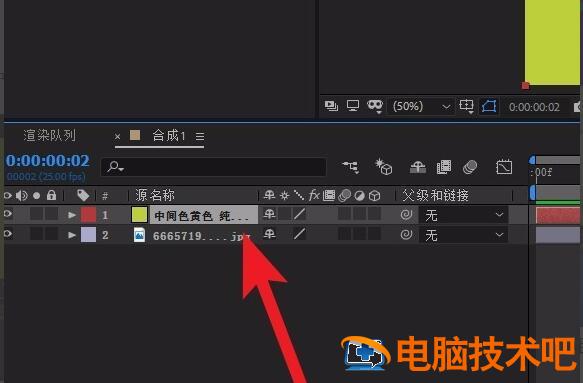Viewport: 583px width, 383px height.
Task: Open the 50% magnification dropdown
Action: 420,107
